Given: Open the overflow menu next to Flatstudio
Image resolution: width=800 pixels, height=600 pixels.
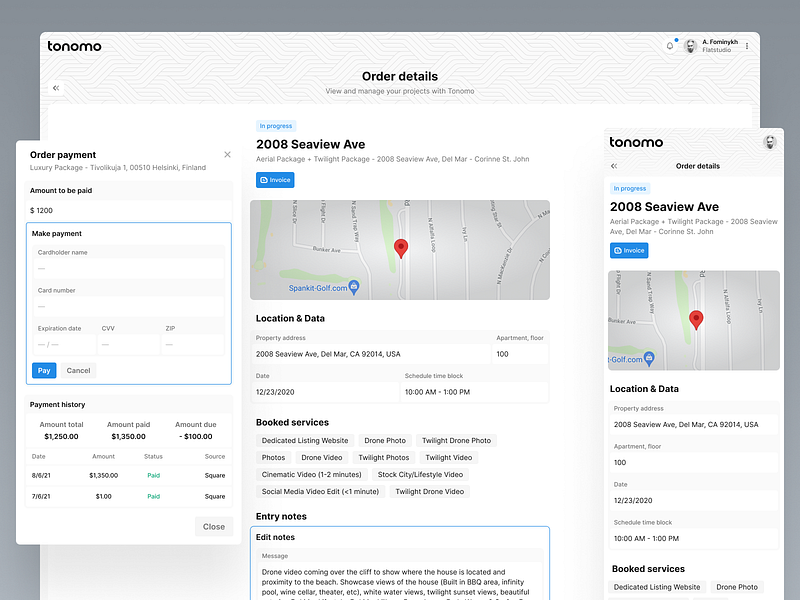Looking at the screenshot, I should point(749,44).
